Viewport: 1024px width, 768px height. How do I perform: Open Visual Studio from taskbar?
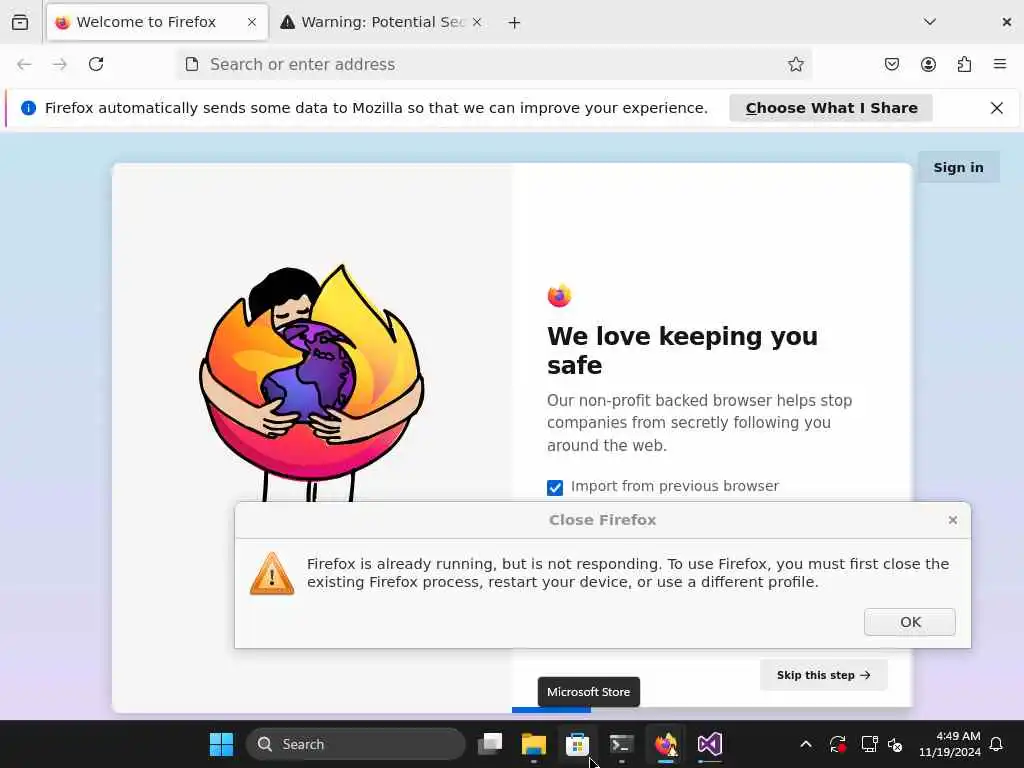click(x=709, y=744)
